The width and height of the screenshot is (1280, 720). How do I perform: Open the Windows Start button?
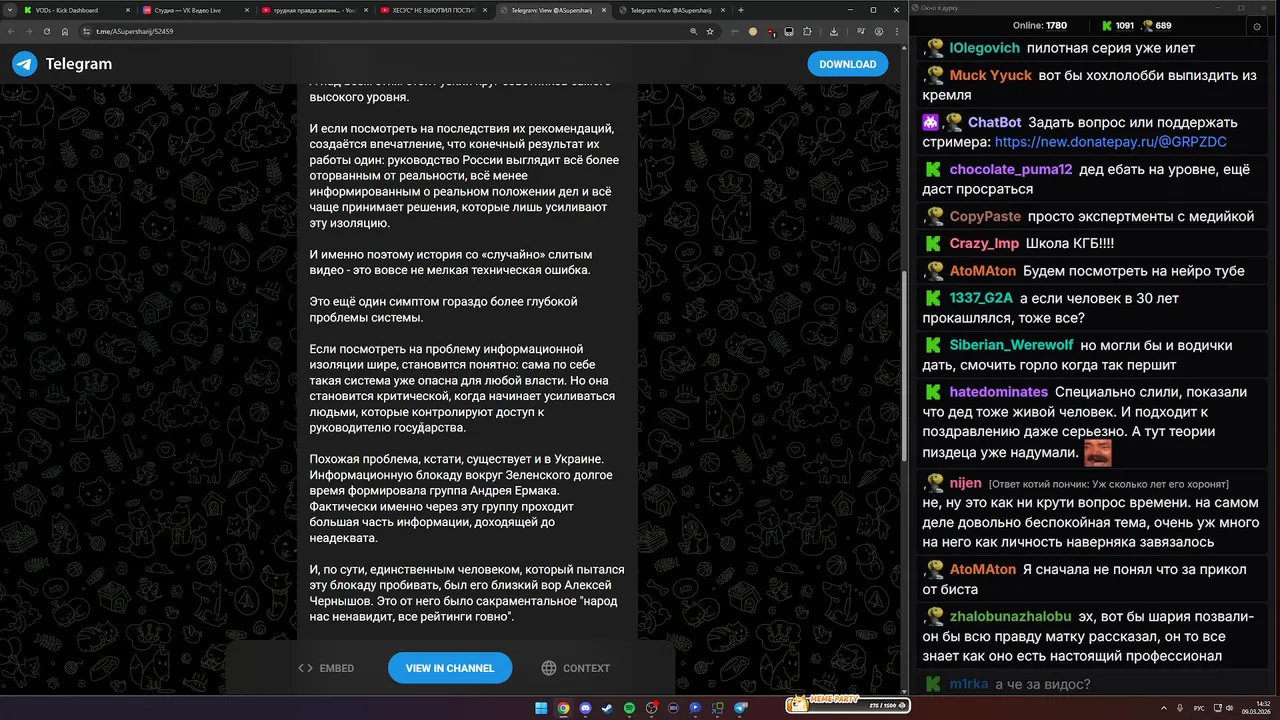541,708
